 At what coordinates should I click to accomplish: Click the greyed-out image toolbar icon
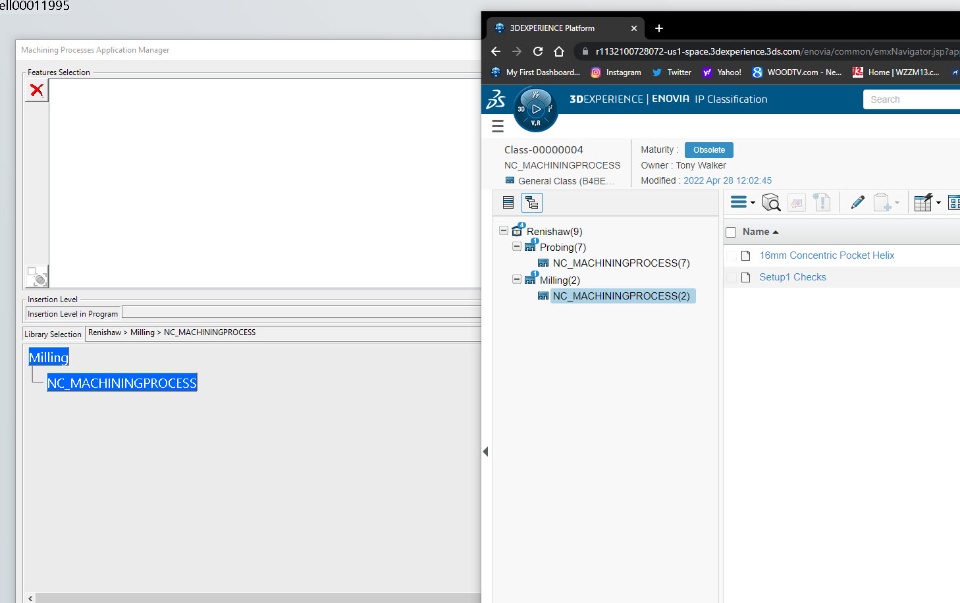(796, 203)
